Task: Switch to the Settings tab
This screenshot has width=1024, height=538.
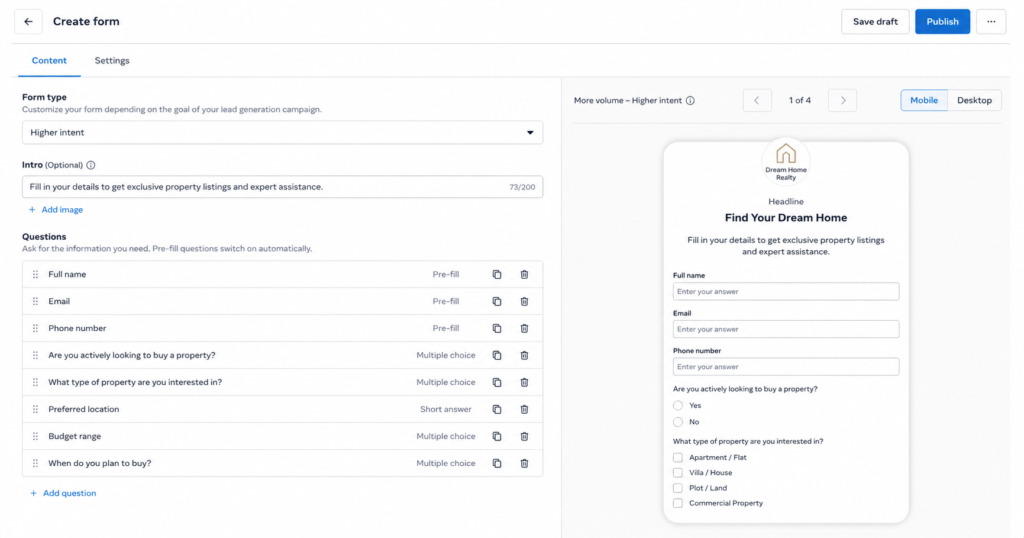Action: click(x=112, y=61)
